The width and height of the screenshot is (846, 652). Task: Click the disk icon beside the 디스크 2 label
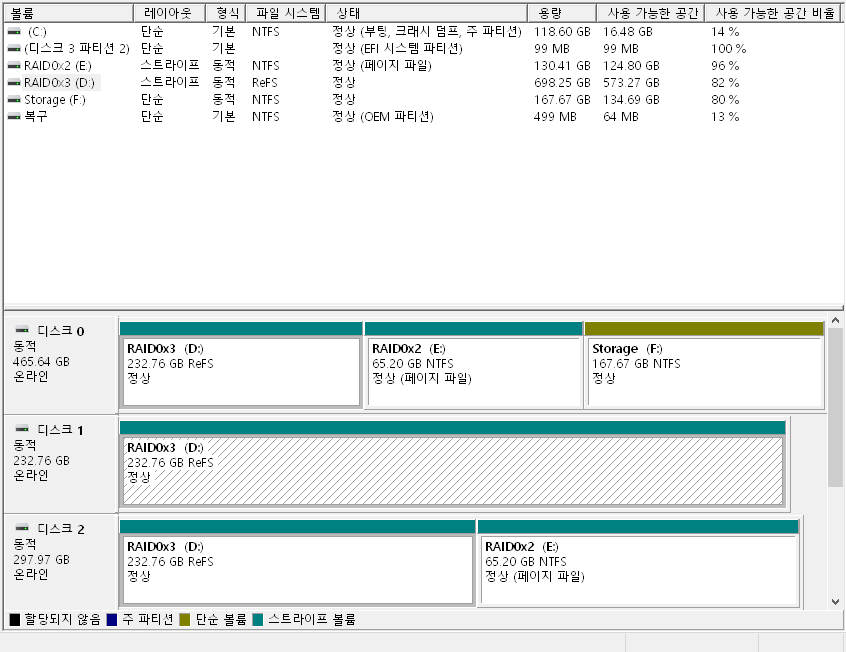coord(22,528)
